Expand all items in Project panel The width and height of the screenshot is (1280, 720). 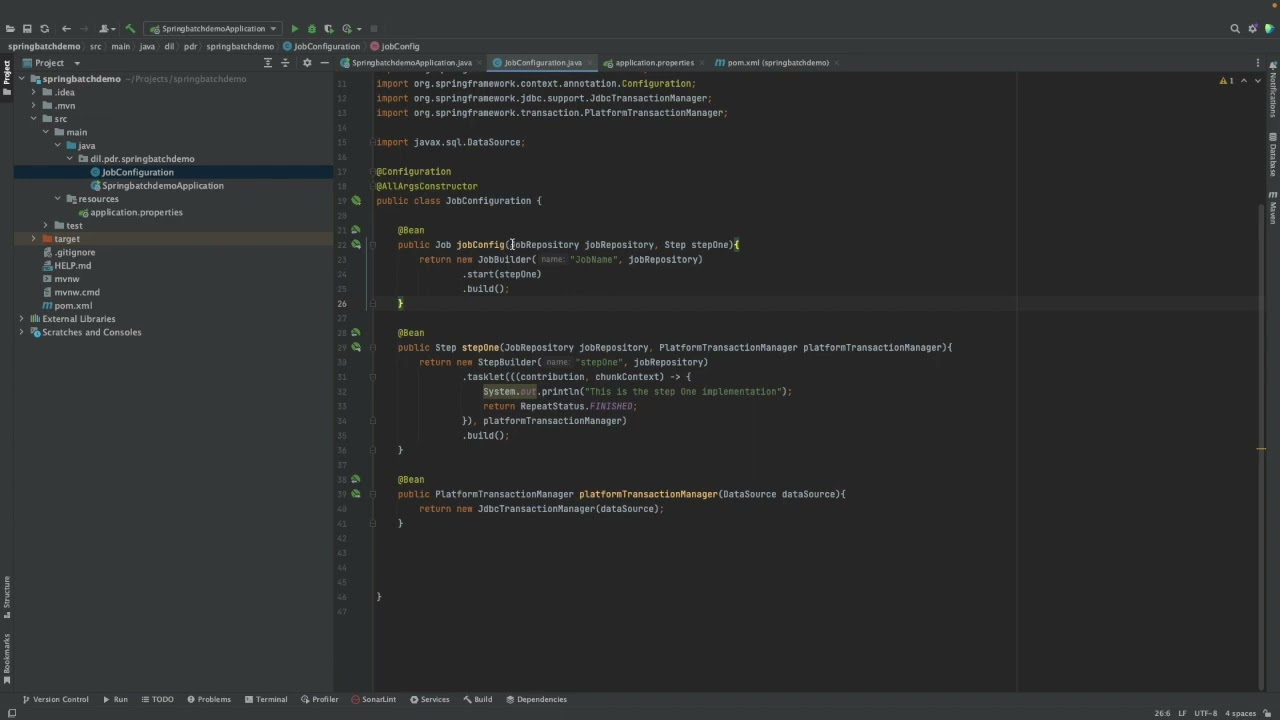point(267,63)
